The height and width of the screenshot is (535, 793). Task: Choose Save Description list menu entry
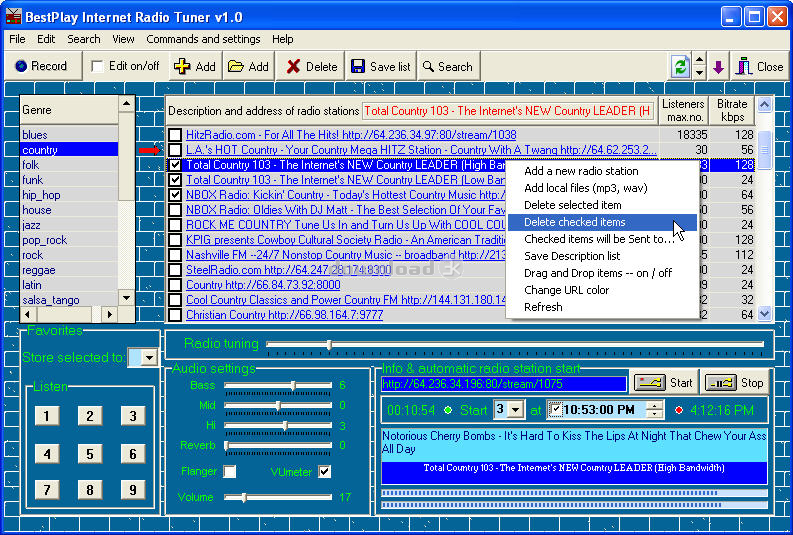point(602,256)
